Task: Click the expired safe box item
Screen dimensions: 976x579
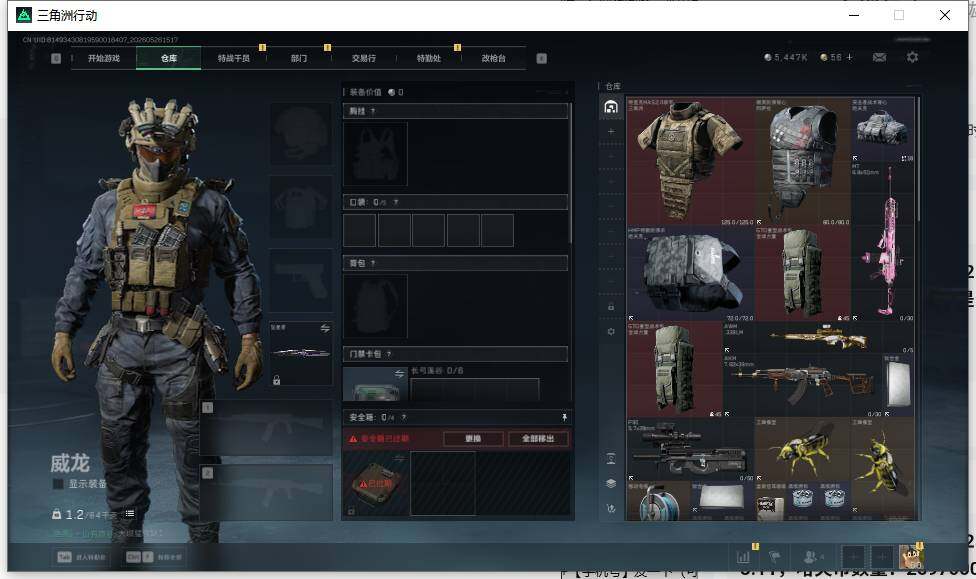Action: (x=376, y=483)
